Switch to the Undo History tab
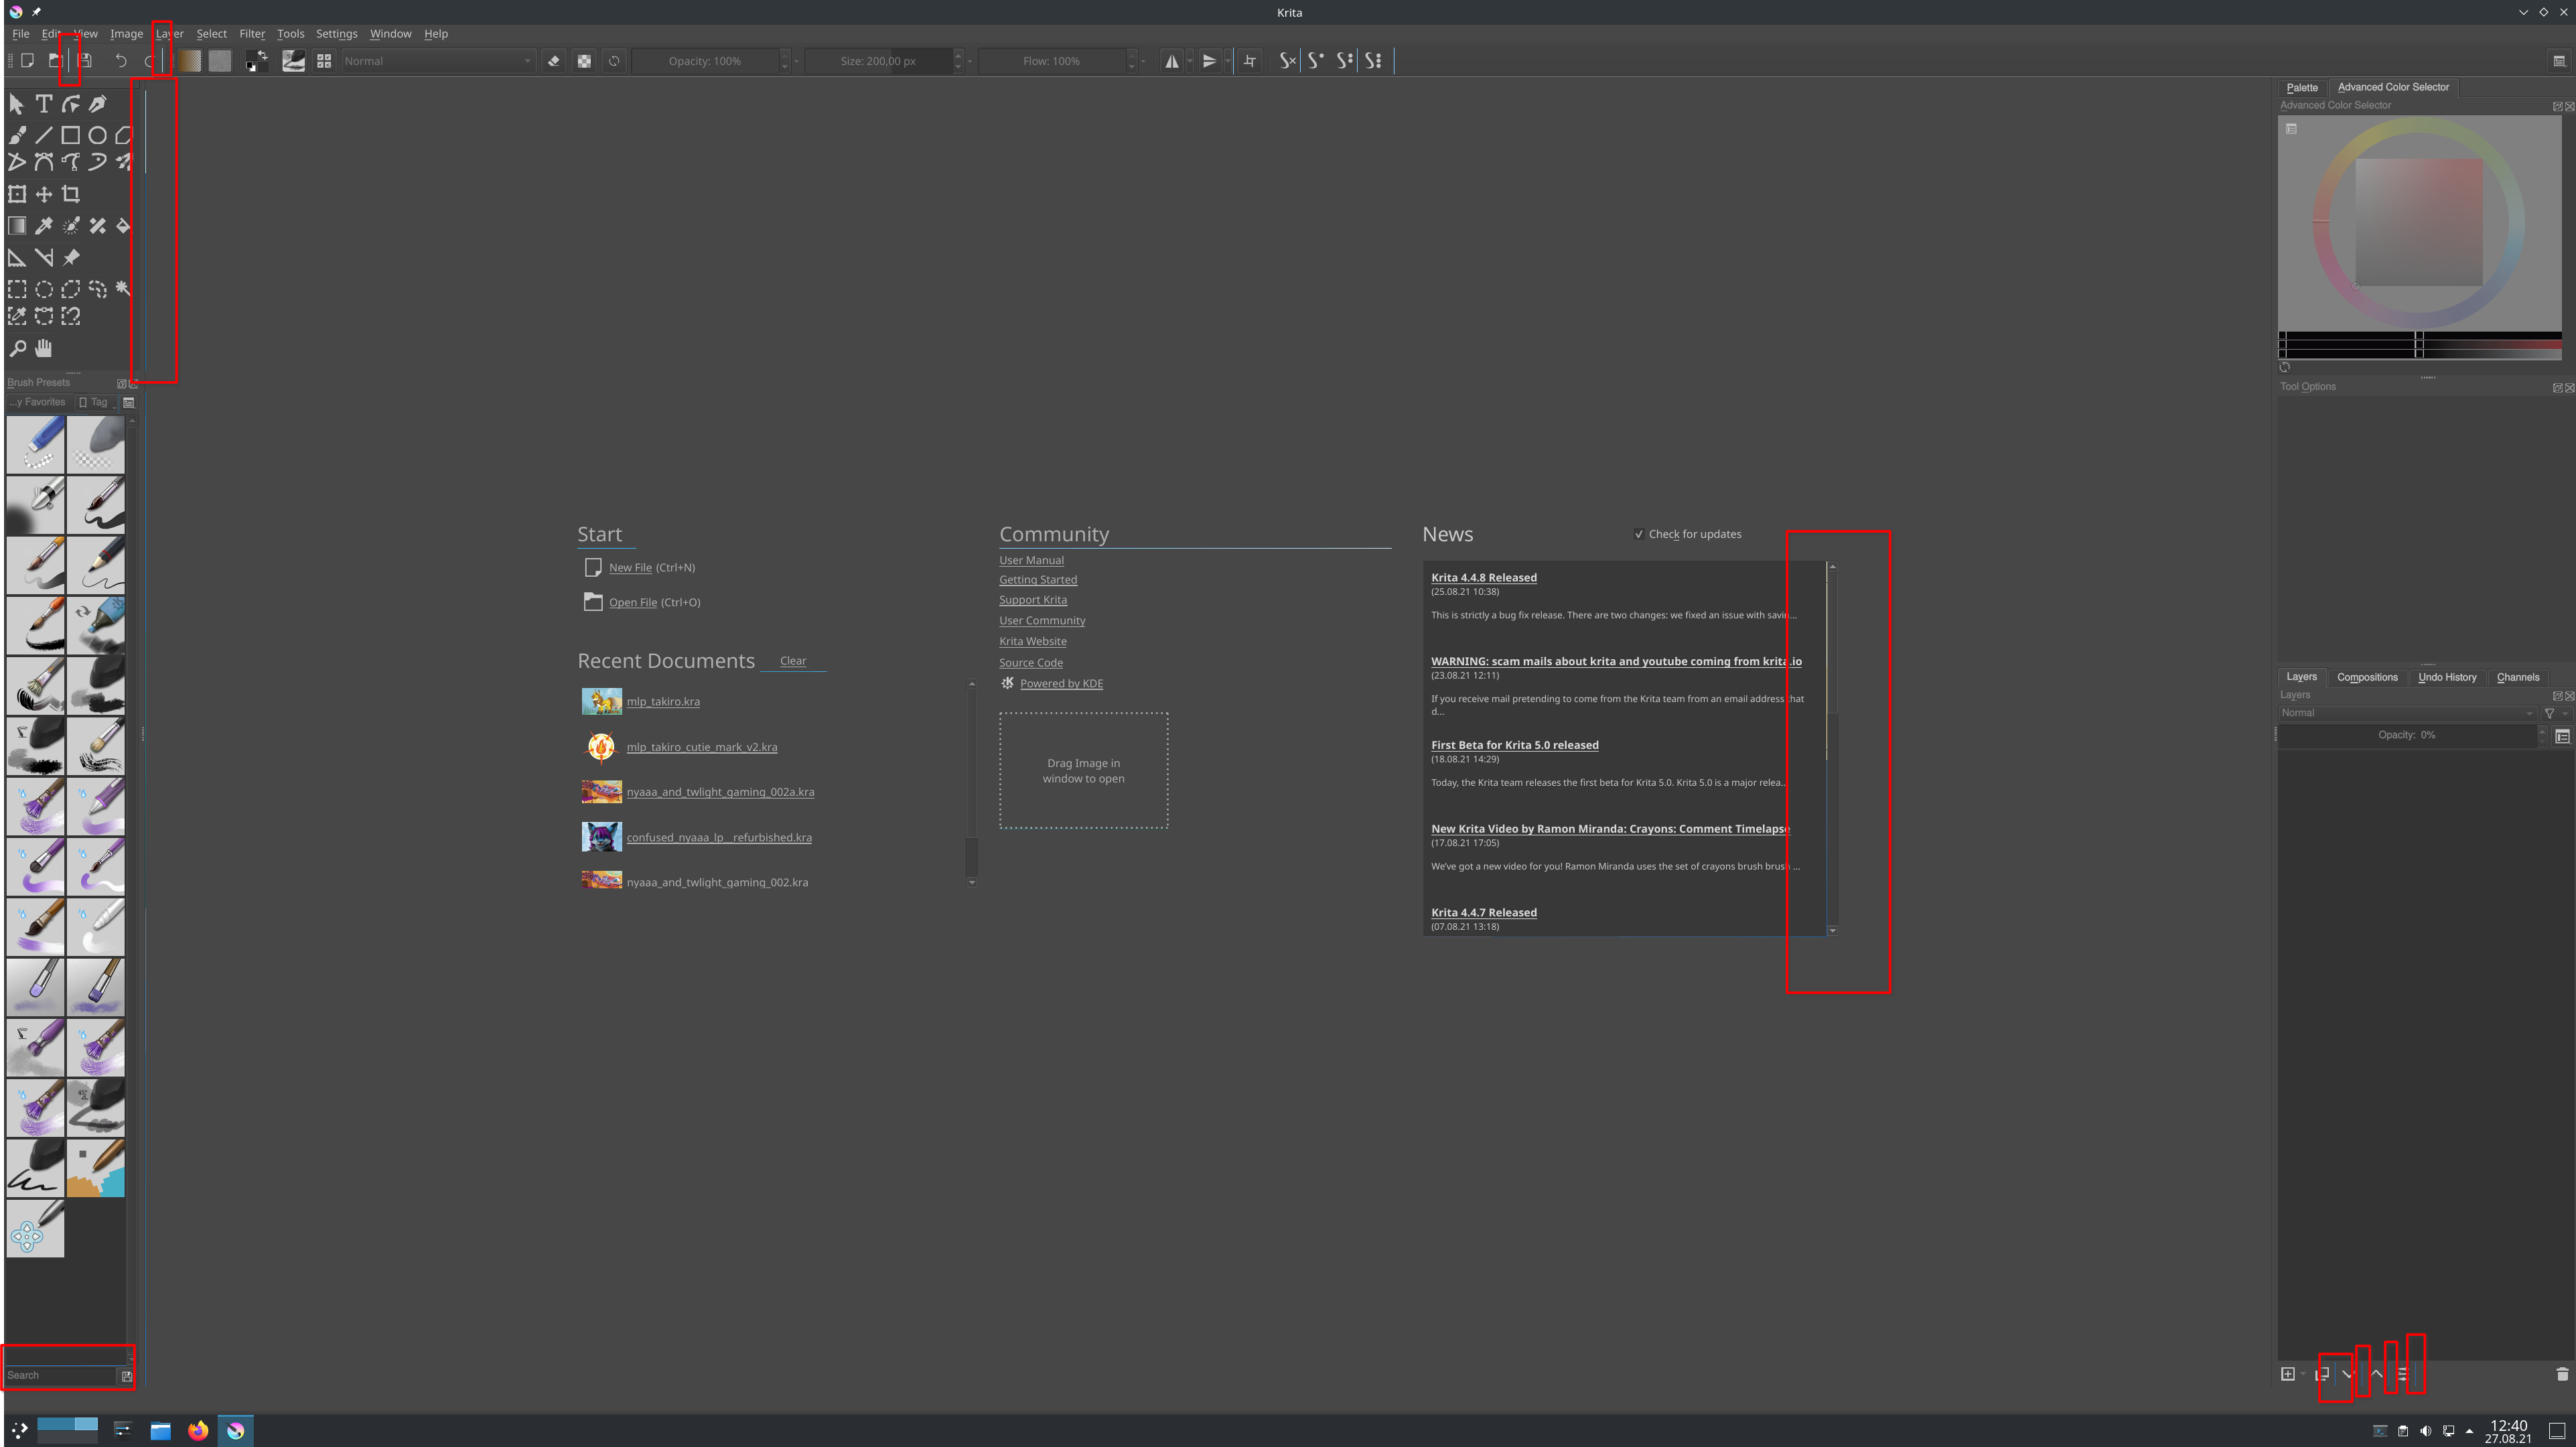The image size is (2576, 1447). 2447,677
